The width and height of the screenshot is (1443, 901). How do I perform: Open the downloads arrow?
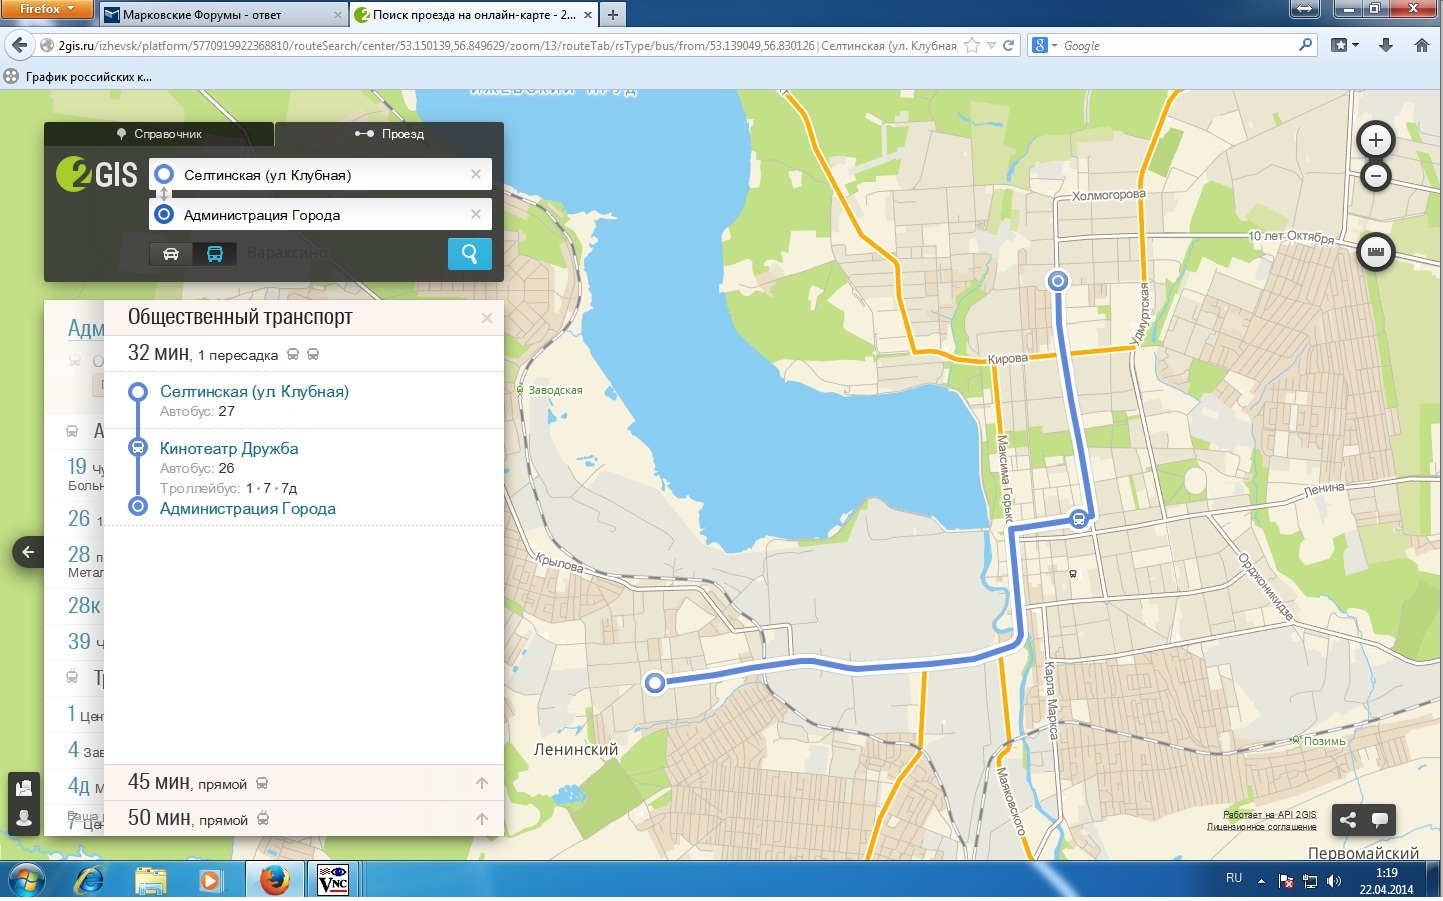[1386, 45]
